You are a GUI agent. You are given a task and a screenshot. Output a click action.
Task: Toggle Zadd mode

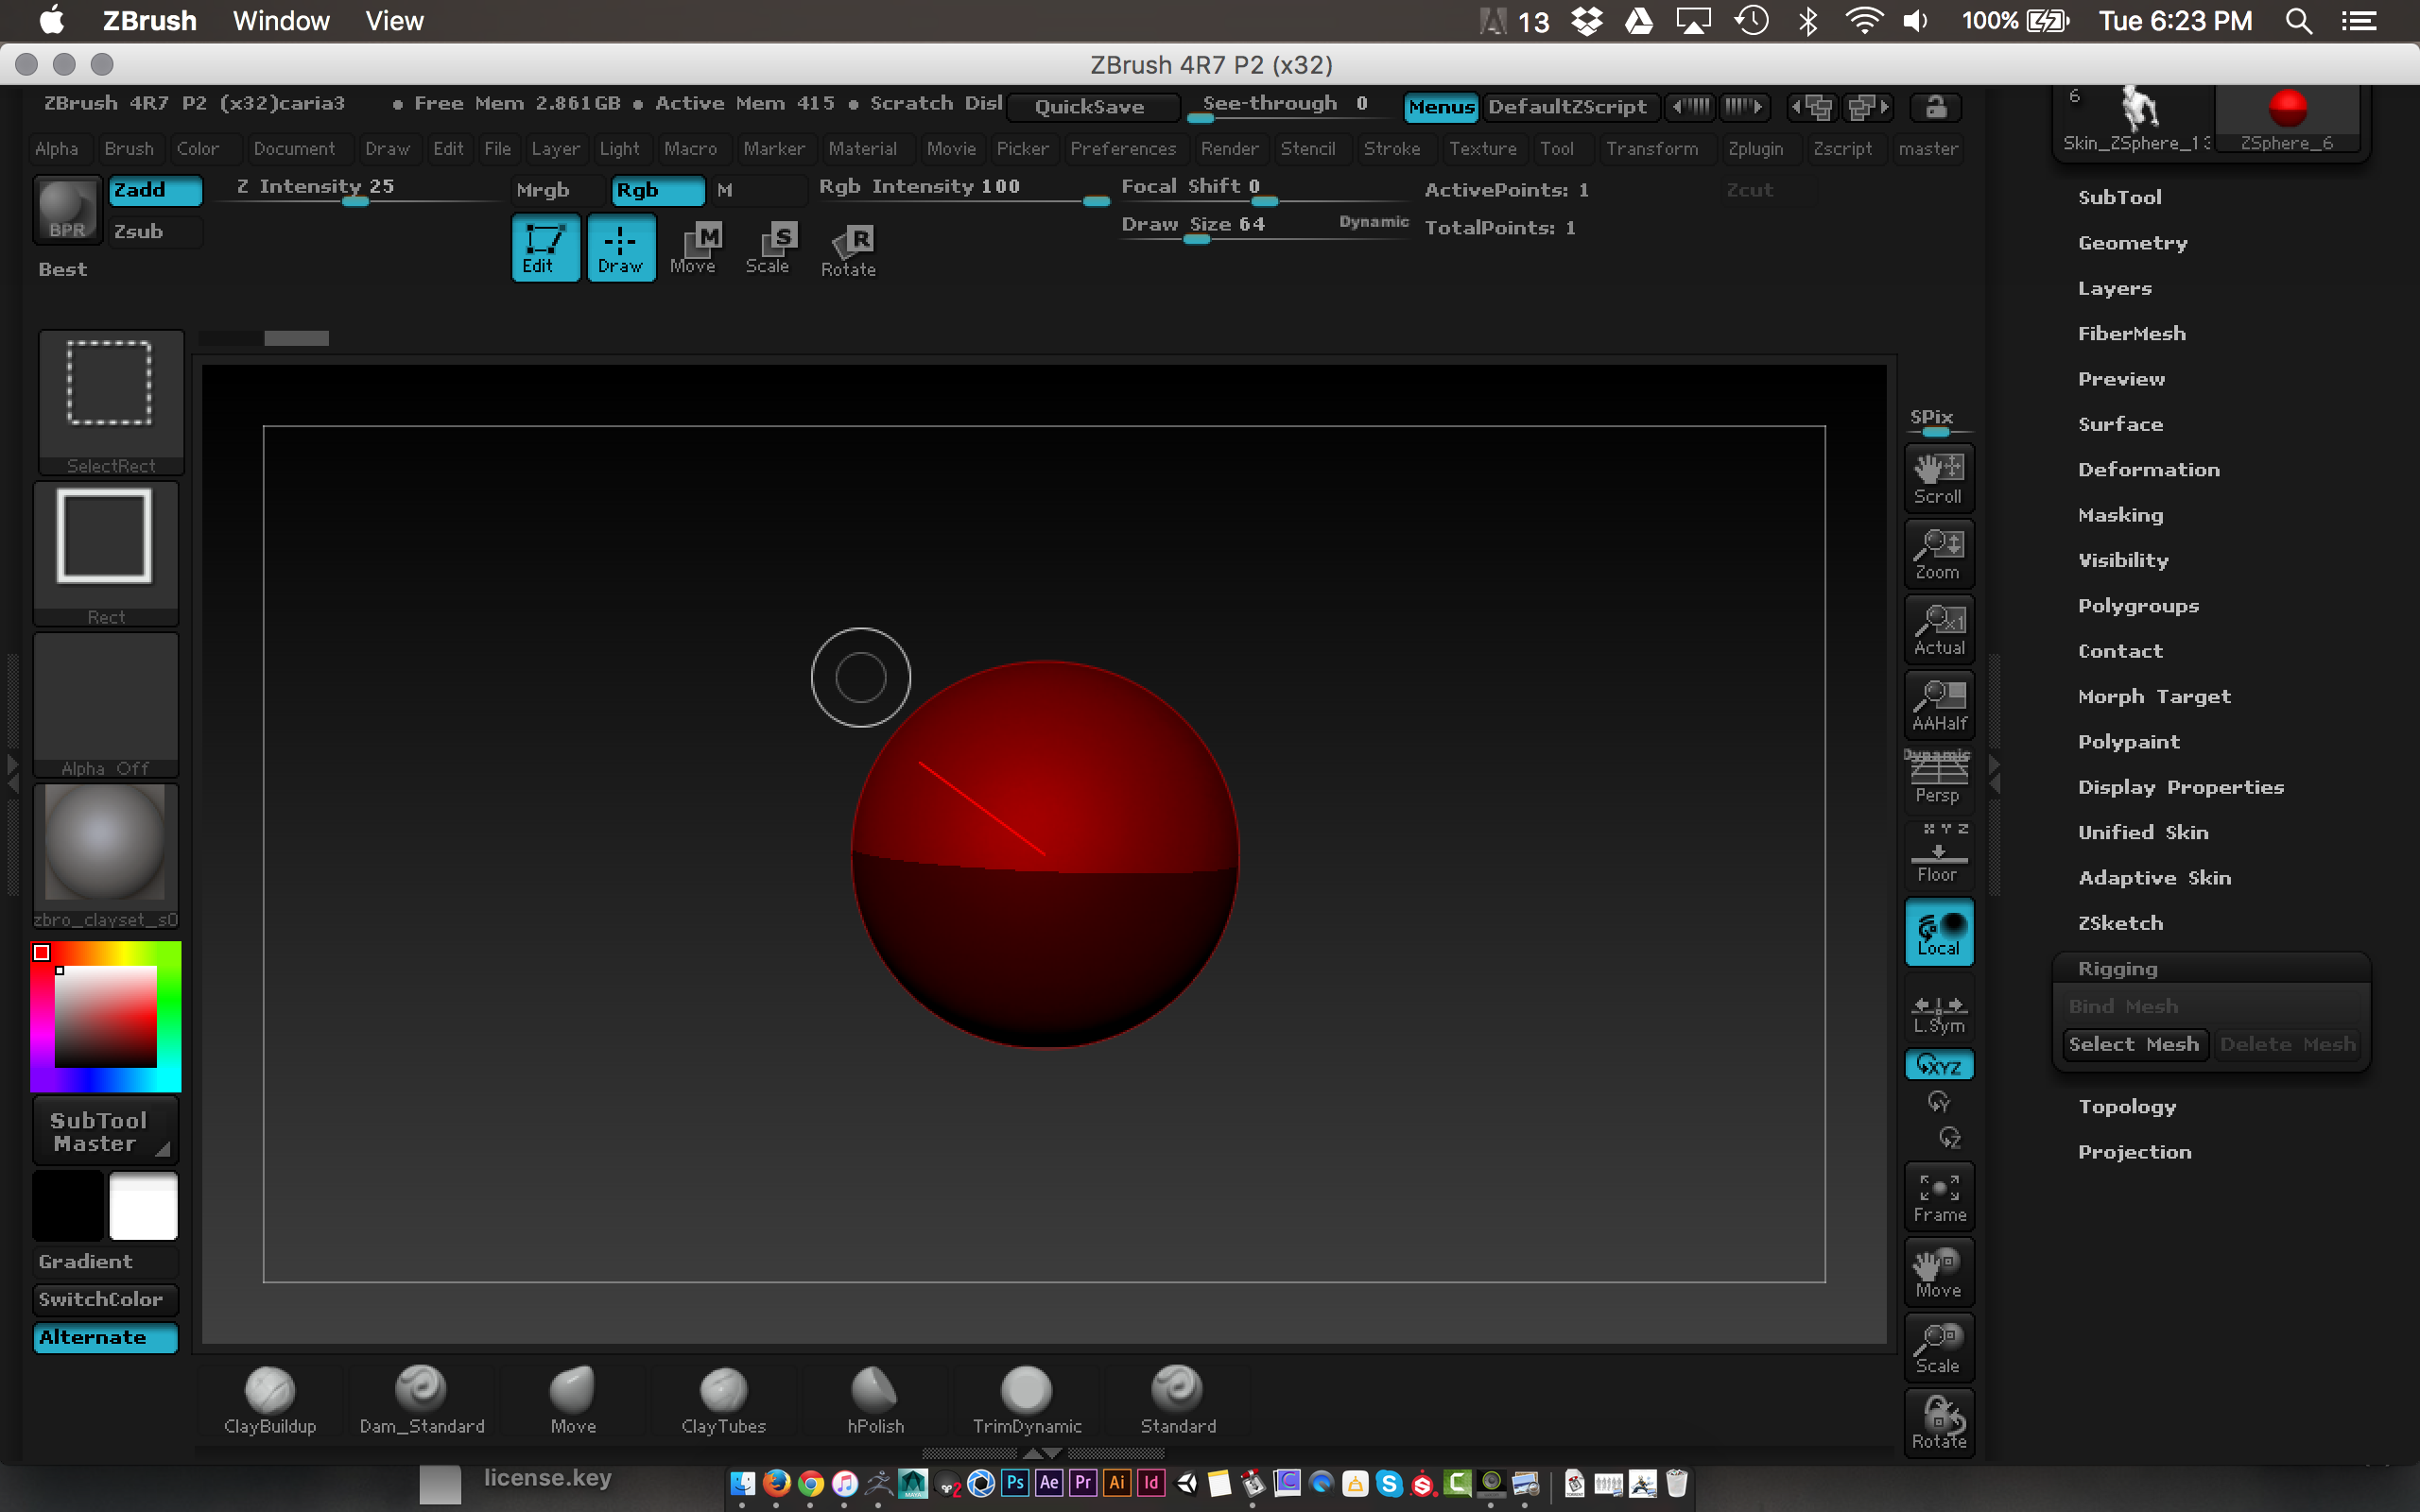[x=155, y=190]
